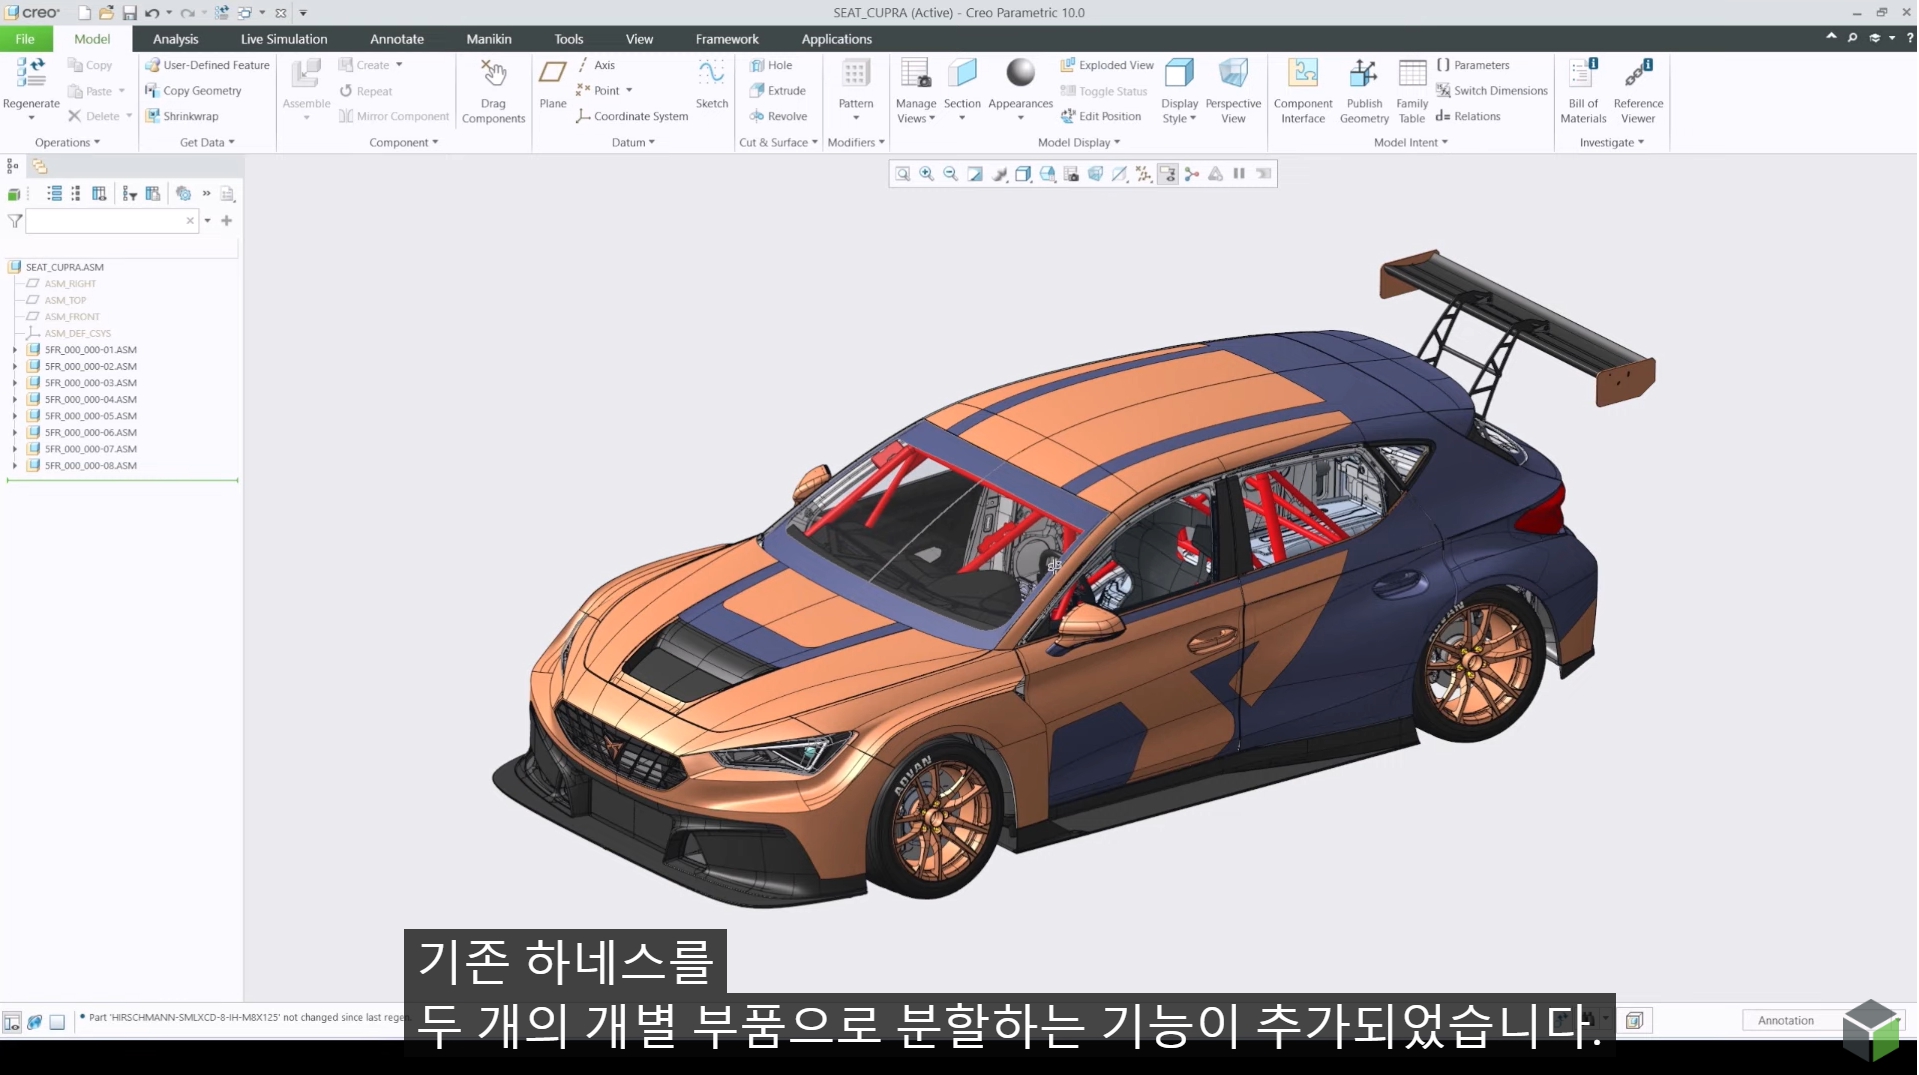1919x1075 pixels.
Task: Open Model Tree settings gear icon
Action: (183, 194)
